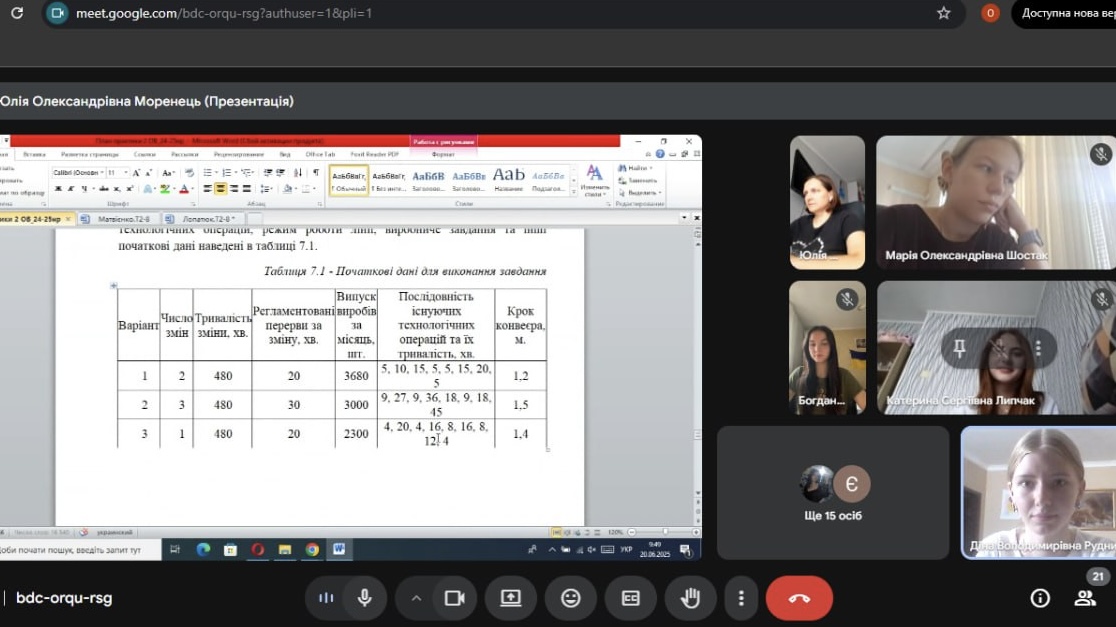1116x627 pixels.
Task: Show the participants people panel
Action: [1085, 598]
